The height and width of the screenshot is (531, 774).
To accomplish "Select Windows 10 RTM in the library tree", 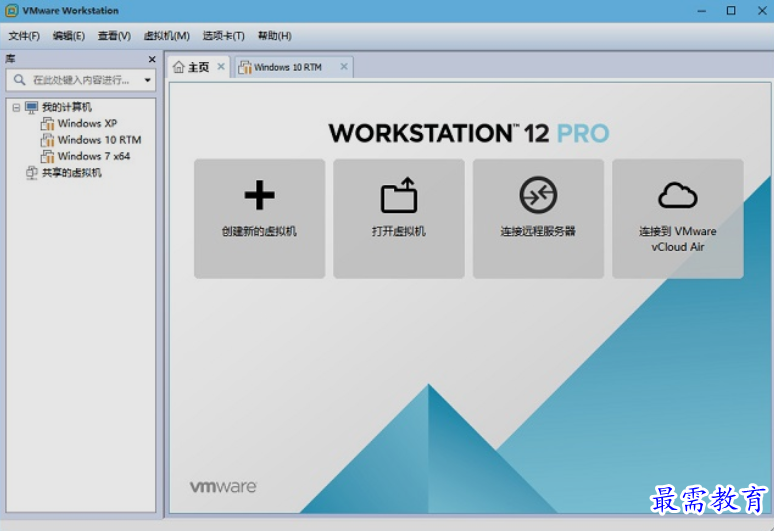I will 100,140.
